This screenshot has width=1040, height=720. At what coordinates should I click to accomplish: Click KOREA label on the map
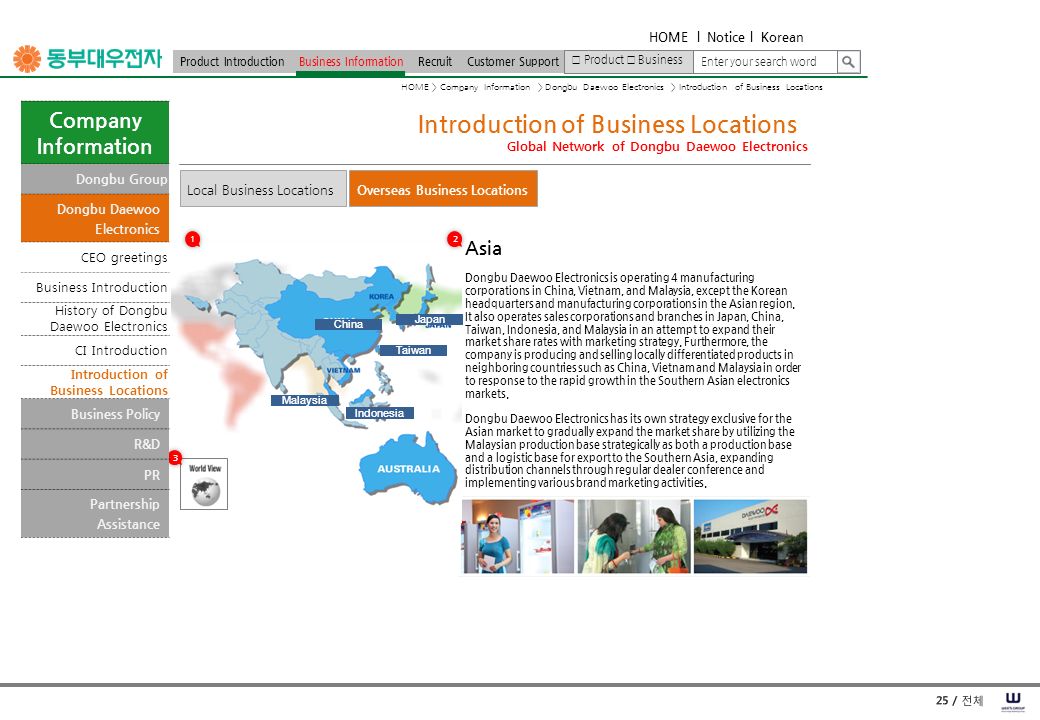point(381,296)
